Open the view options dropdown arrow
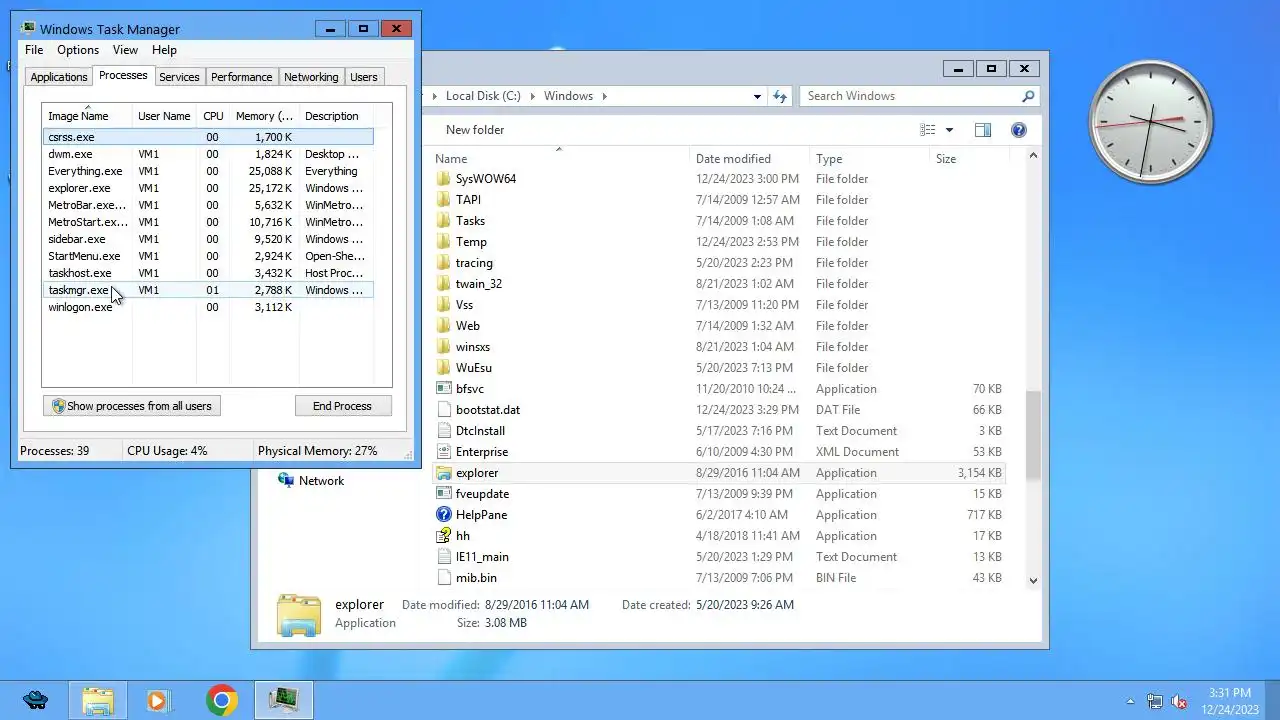This screenshot has height=720, width=1280. [949, 130]
